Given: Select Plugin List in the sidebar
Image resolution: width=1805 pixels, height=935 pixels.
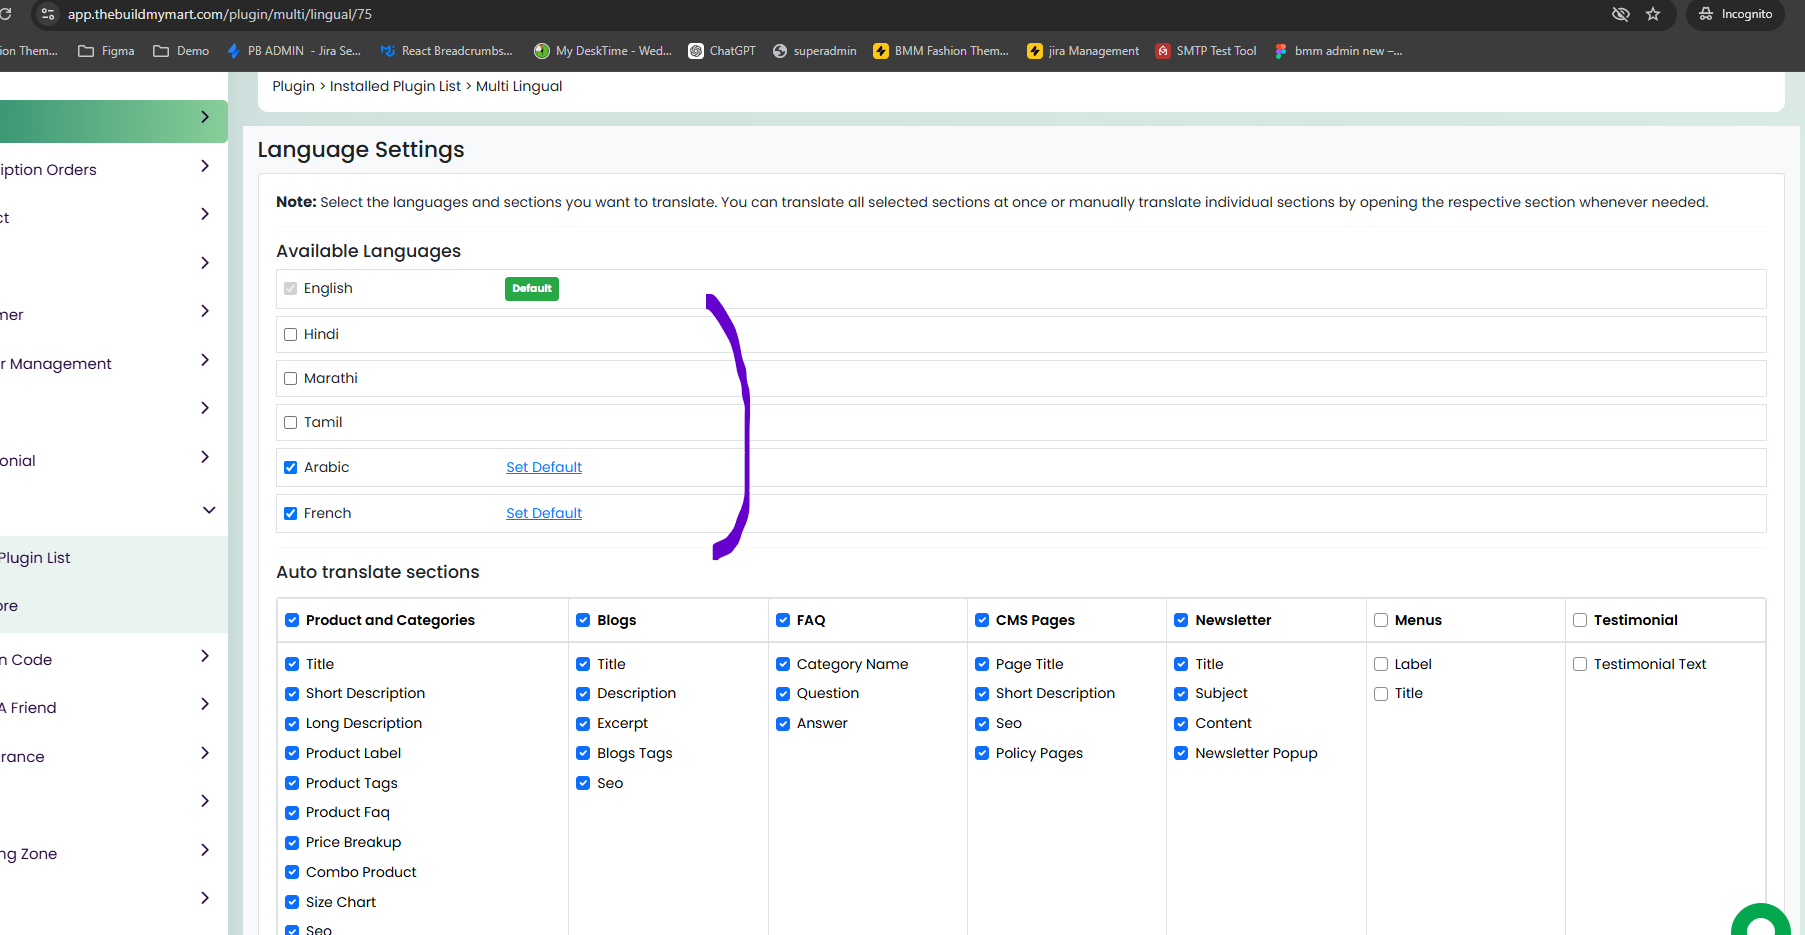Looking at the screenshot, I should pos(35,558).
